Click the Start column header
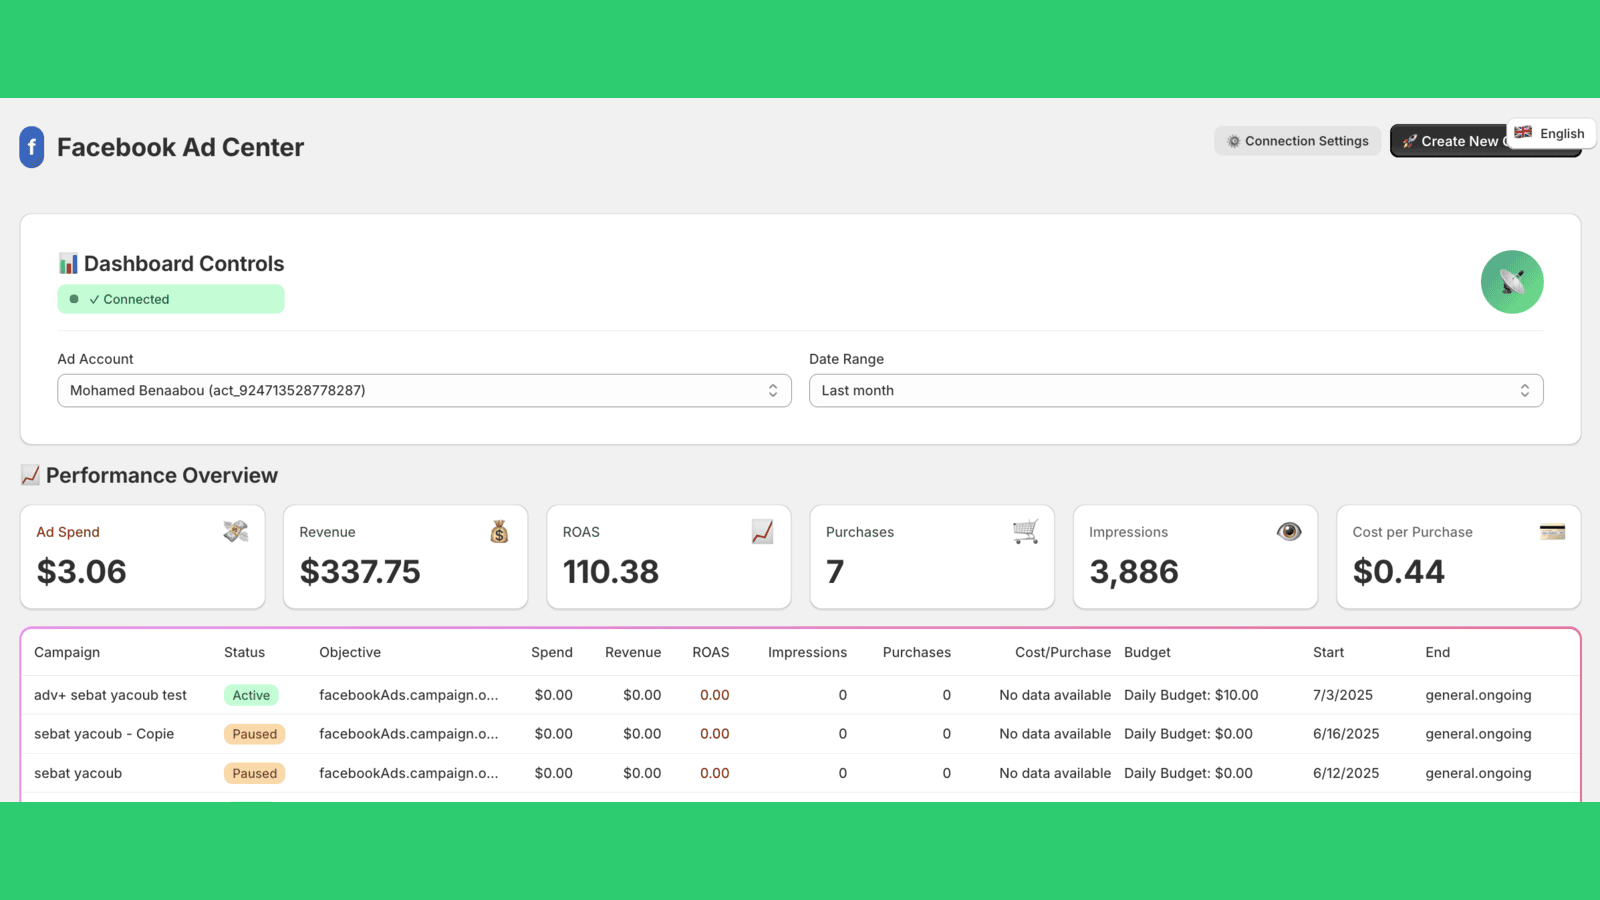The image size is (1600, 900). point(1328,652)
